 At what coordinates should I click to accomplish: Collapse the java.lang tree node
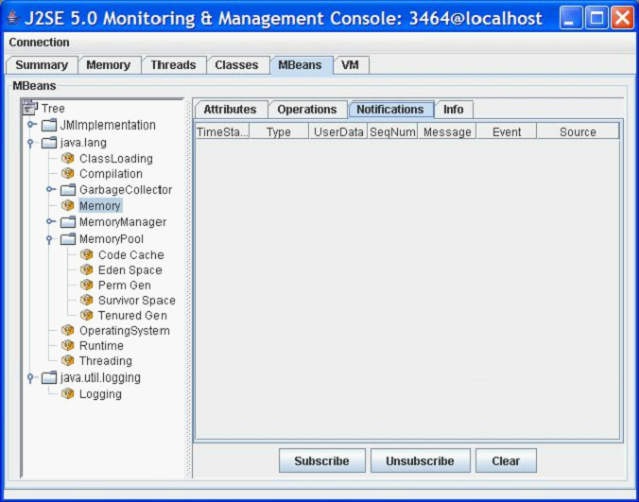pyautogui.click(x=30, y=143)
